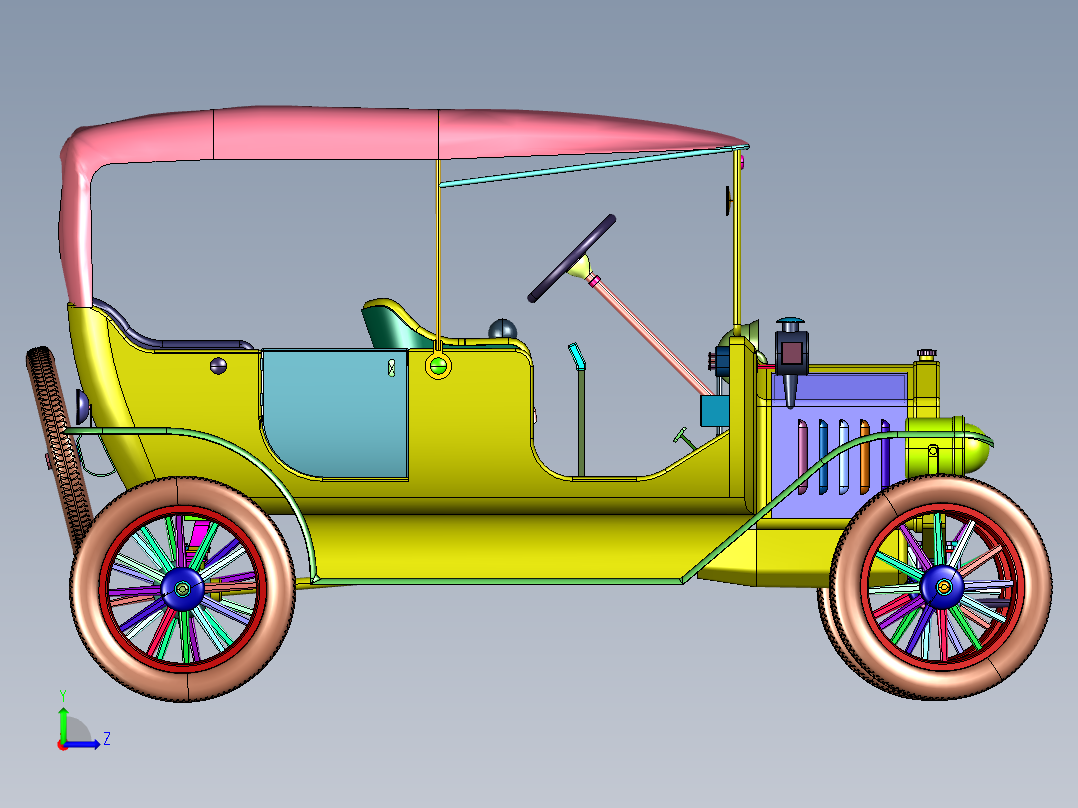This screenshot has width=1078, height=808.
Task: Click the pink hood louver vent
Action: [802, 457]
